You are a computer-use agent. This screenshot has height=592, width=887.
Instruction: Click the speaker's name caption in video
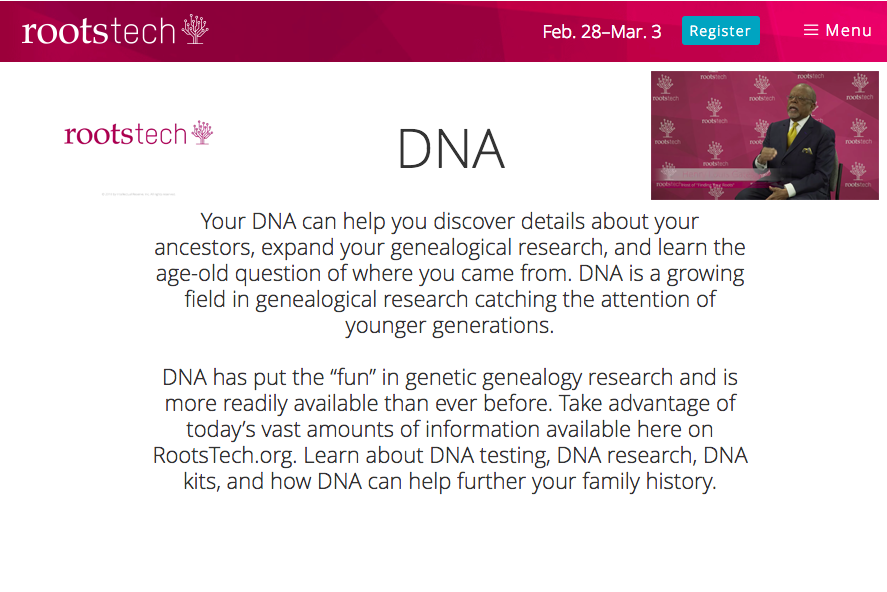click(x=718, y=174)
